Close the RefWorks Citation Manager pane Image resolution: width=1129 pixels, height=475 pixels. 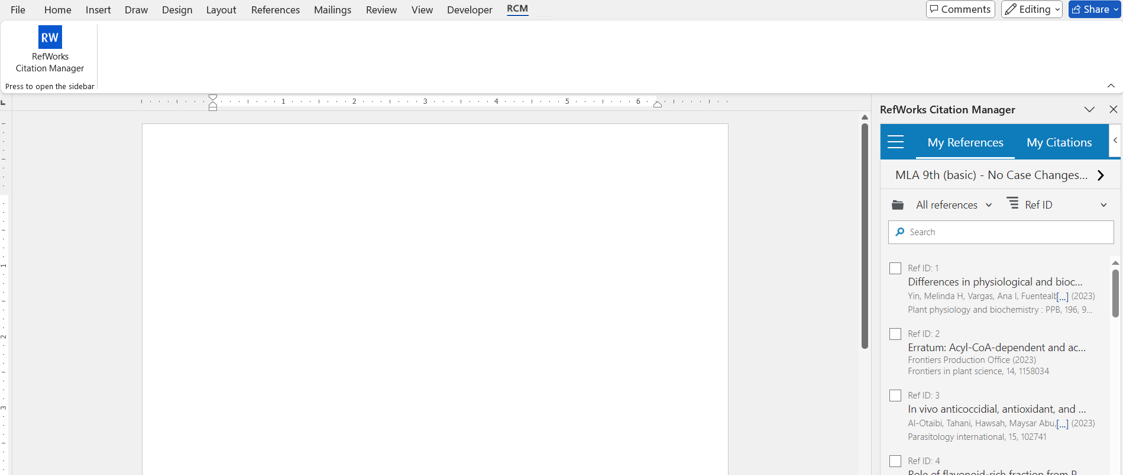point(1113,109)
